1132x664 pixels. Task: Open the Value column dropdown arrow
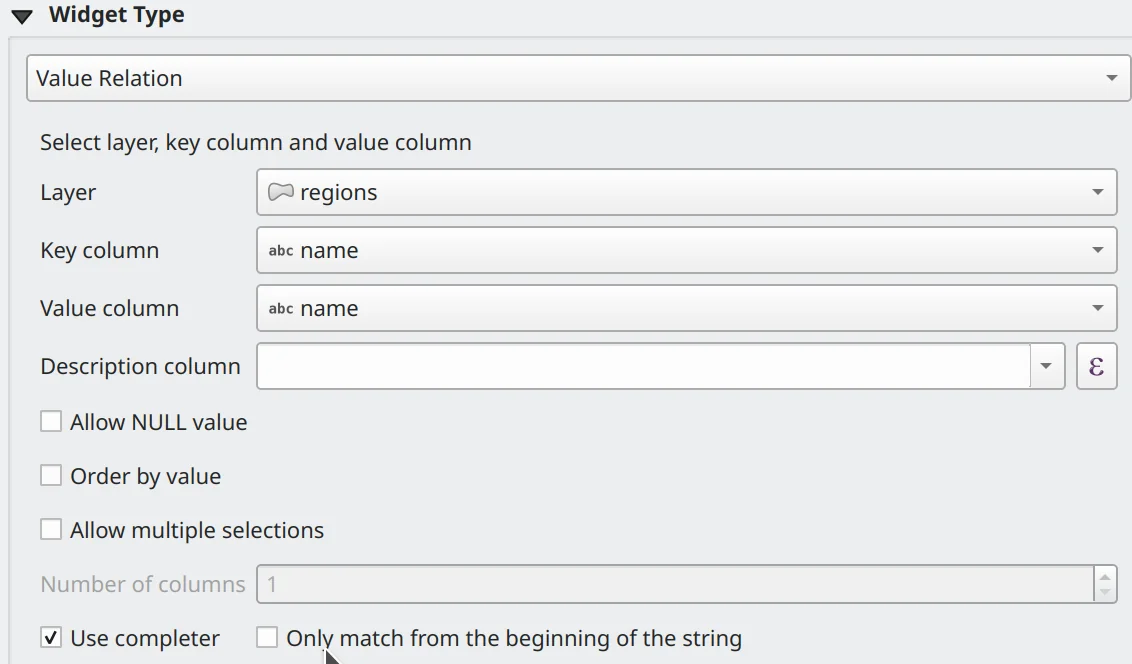[x=1097, y=308]
